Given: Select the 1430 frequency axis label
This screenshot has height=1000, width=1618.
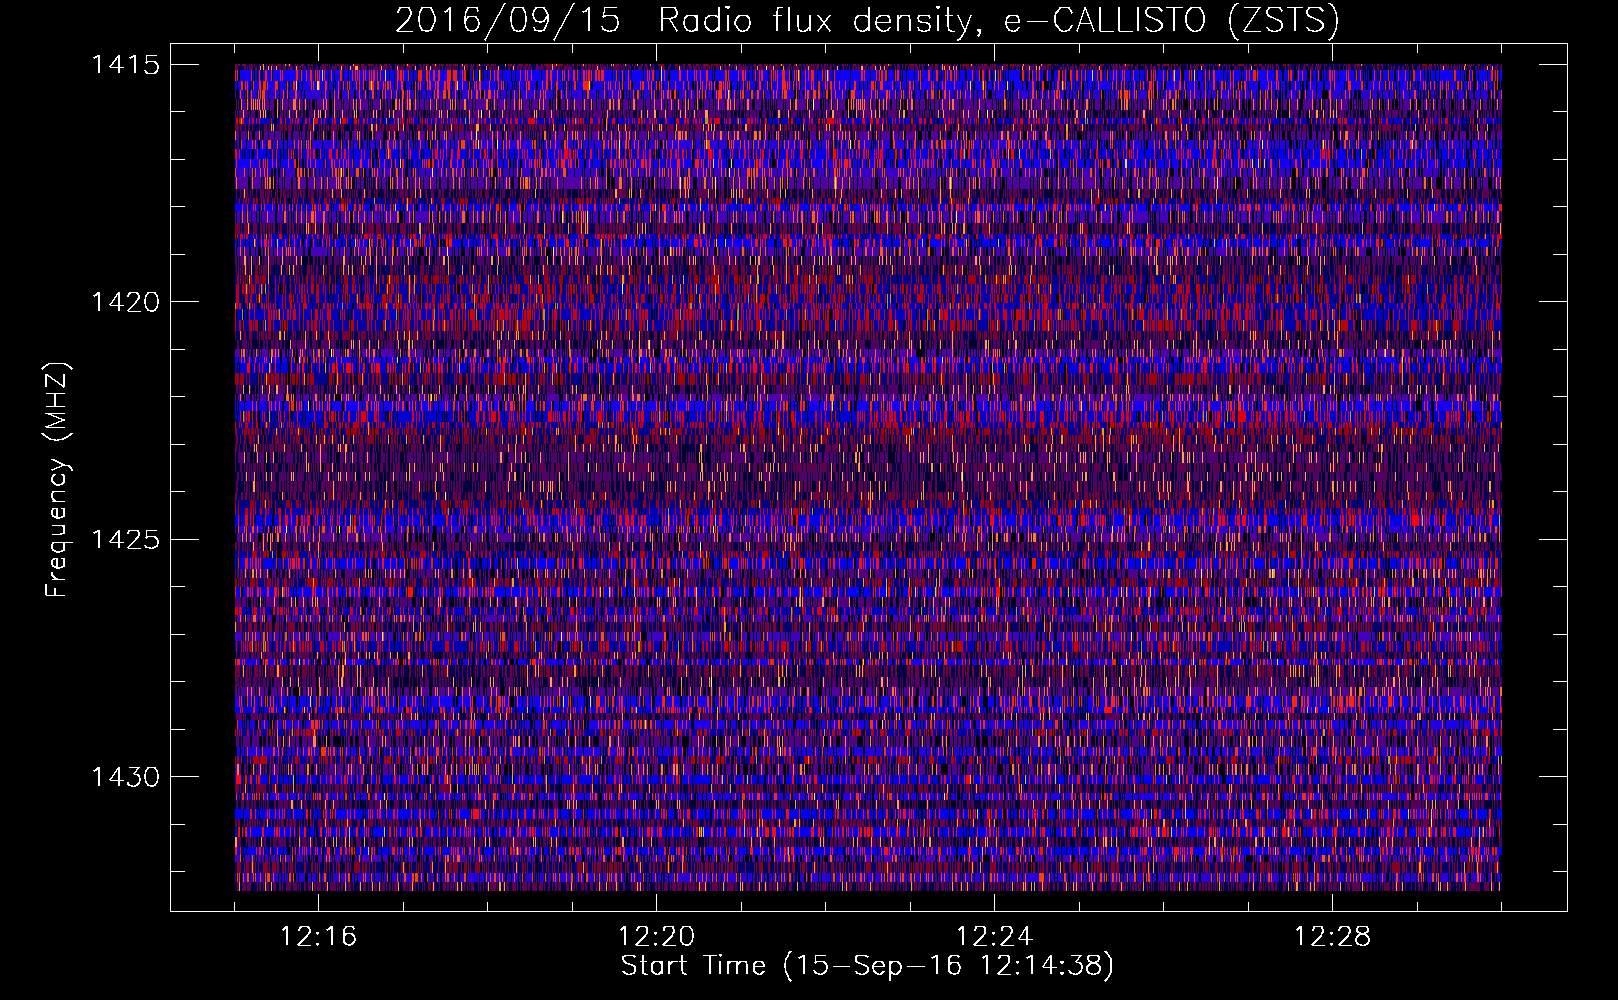Looking at the screenshot, I should (x=125, y=777).
